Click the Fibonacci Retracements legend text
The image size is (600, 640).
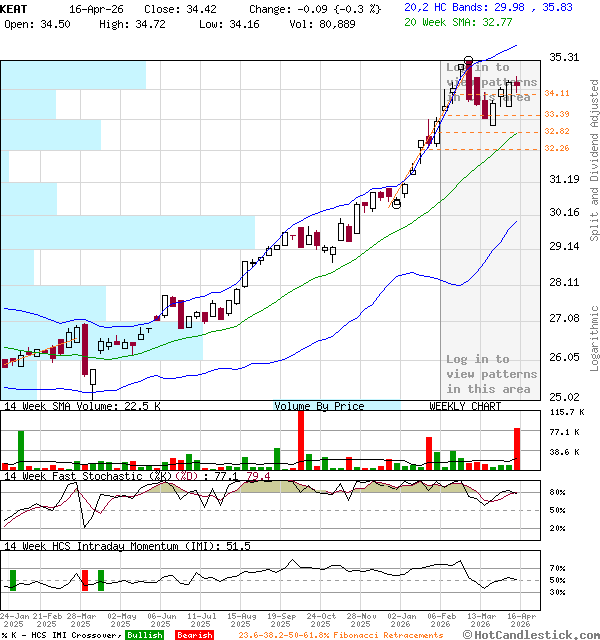pyautogui.click(x=341, y=635)
